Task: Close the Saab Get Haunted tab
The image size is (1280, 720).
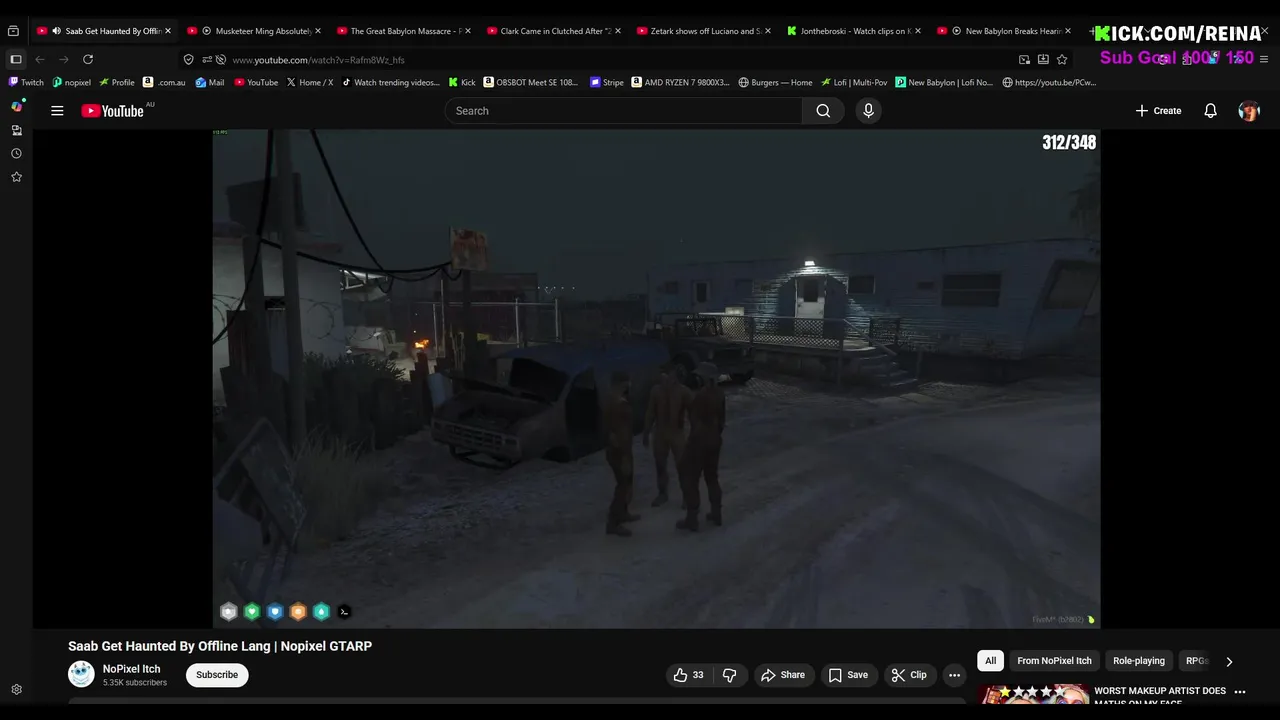Action: pyautogui.click(x=168, y=31)
